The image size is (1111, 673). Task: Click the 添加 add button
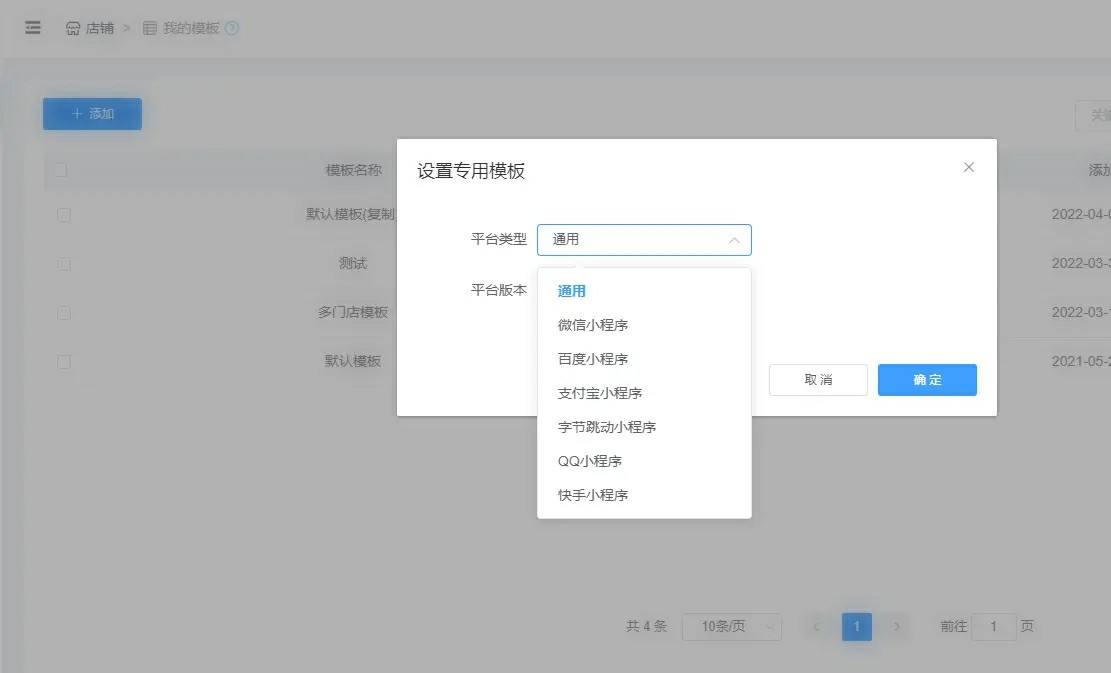tap(92, 114)
